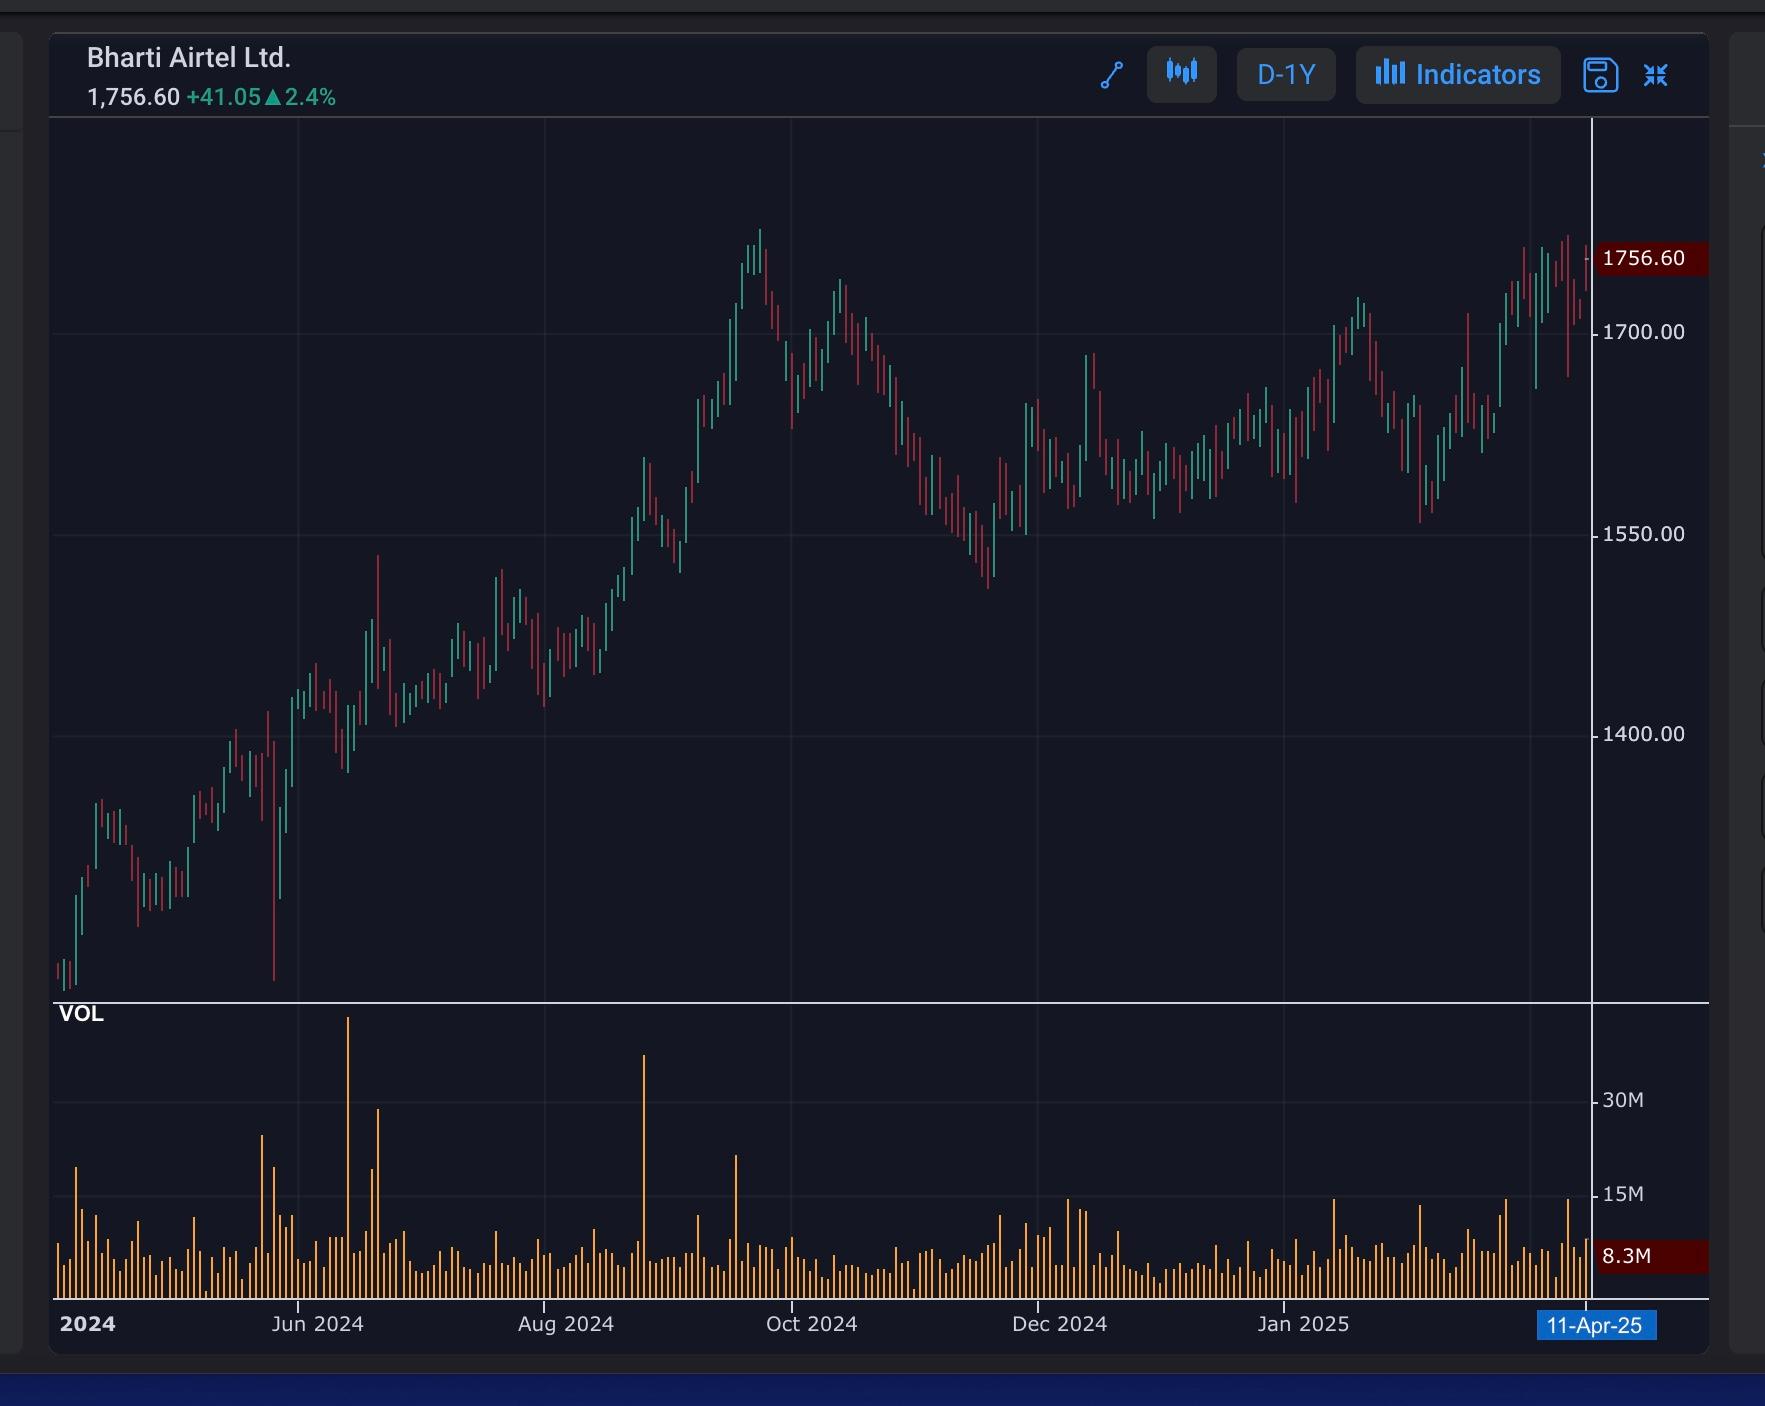This screenshot has height=1406, width=1765.
Task: Open the candlestick chart type selector
Action: point(1181,74)
